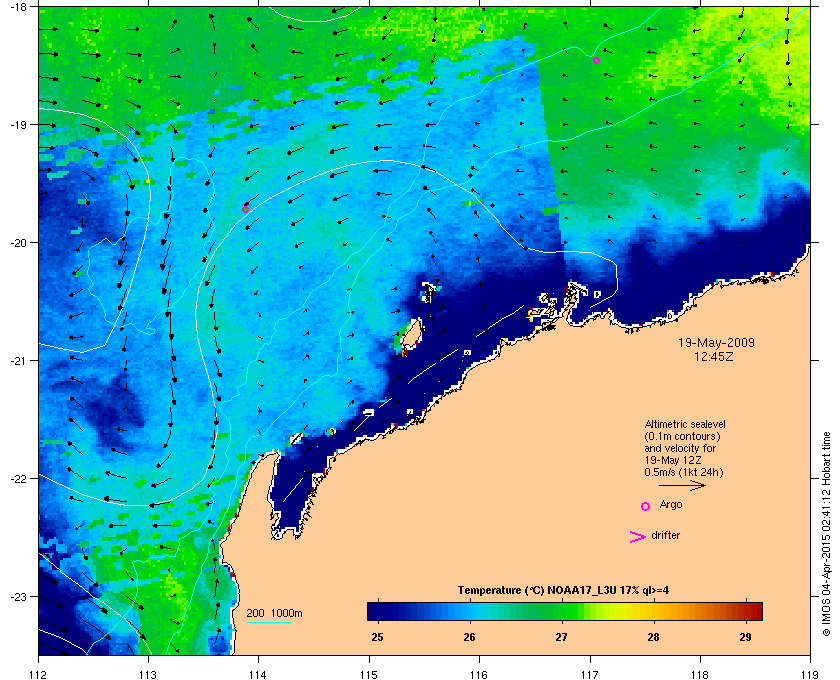Image resolution: width=840 pixels, height=680 pixels.
Task: Click the magenta Argo legend circle
Action: [646, 506]
